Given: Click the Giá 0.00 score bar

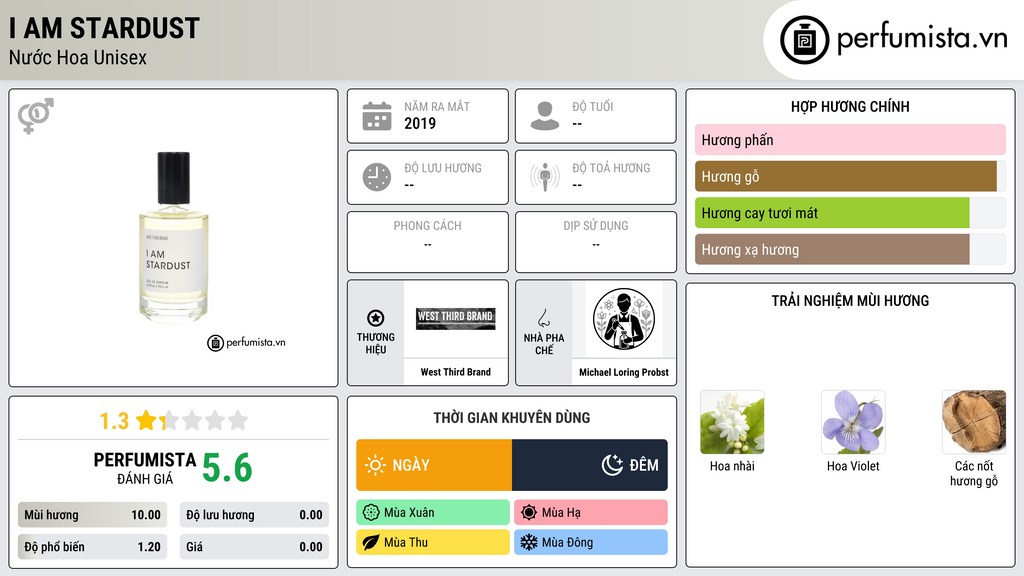Looking at the screenshot, I should coord(254,547).
